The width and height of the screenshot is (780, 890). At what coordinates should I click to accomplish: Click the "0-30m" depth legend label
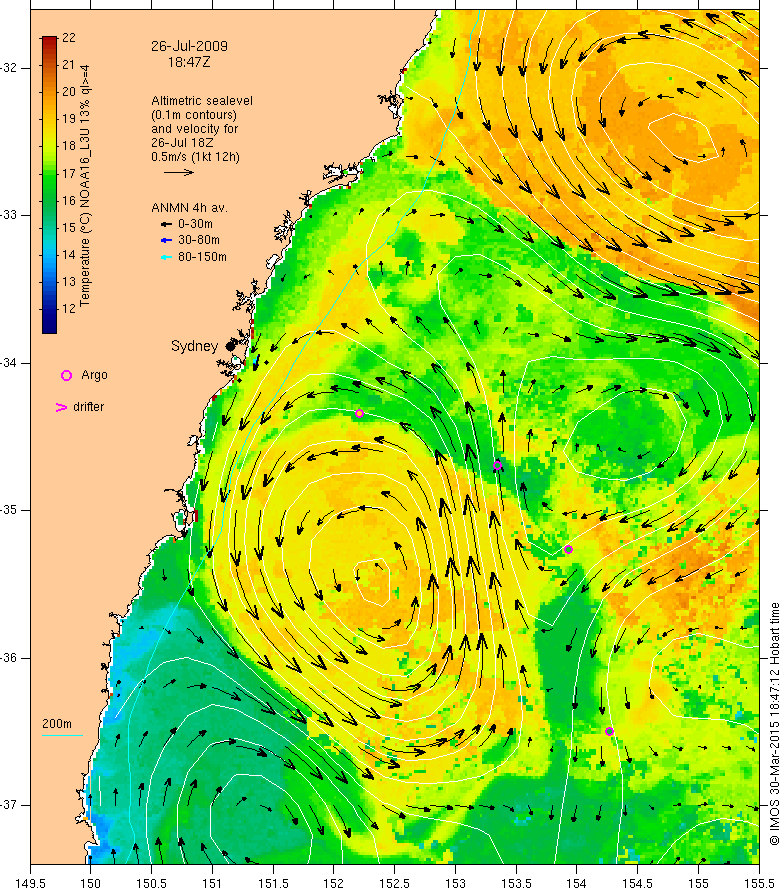click(x=195, y=224)
